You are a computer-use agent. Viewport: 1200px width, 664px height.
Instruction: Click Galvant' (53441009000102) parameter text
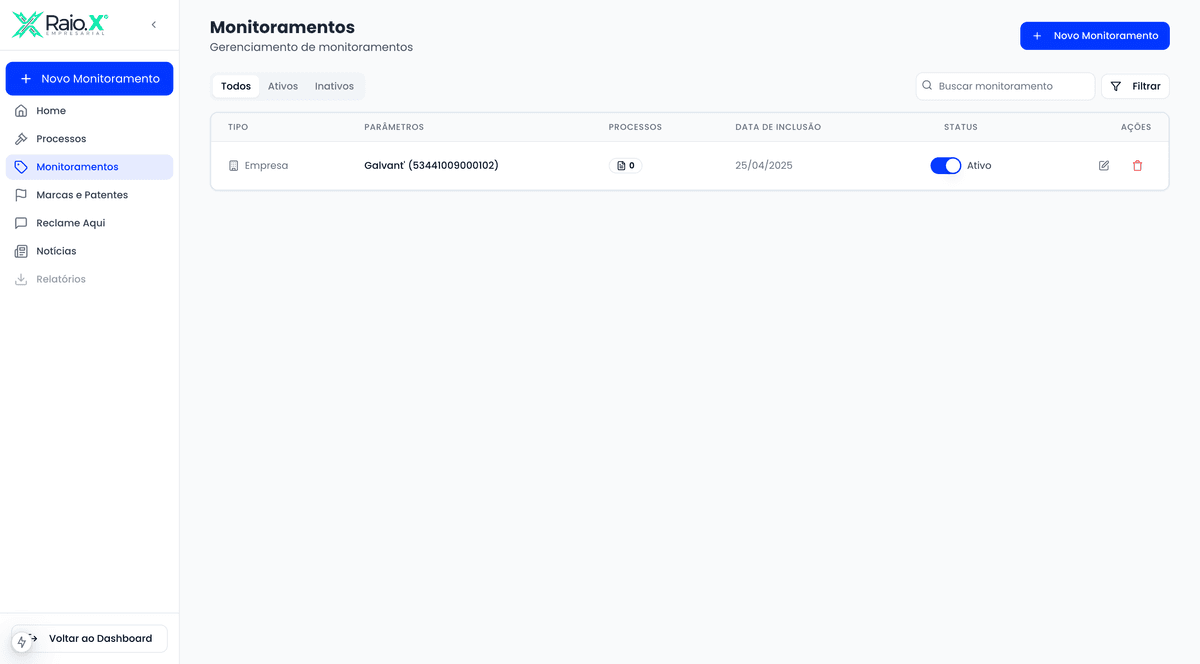pyautogui.click(x=431, y=166)
